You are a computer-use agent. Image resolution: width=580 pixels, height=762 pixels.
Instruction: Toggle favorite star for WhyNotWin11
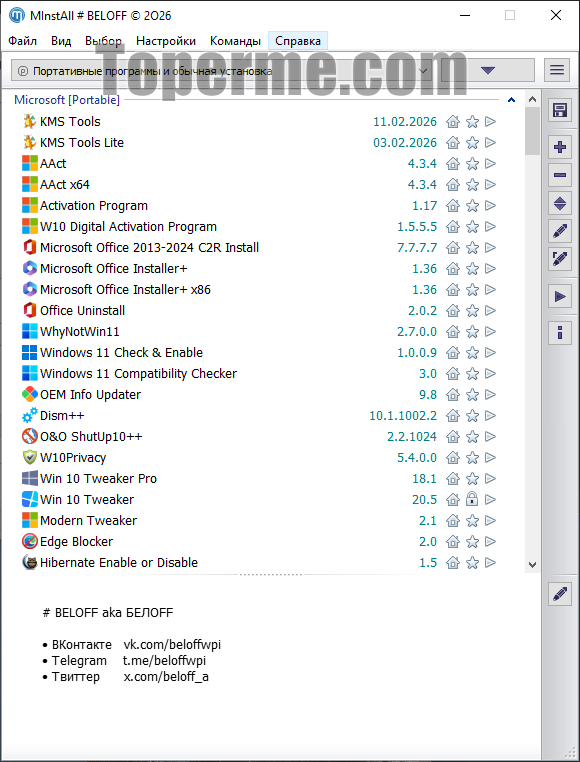tap(472, 331)
